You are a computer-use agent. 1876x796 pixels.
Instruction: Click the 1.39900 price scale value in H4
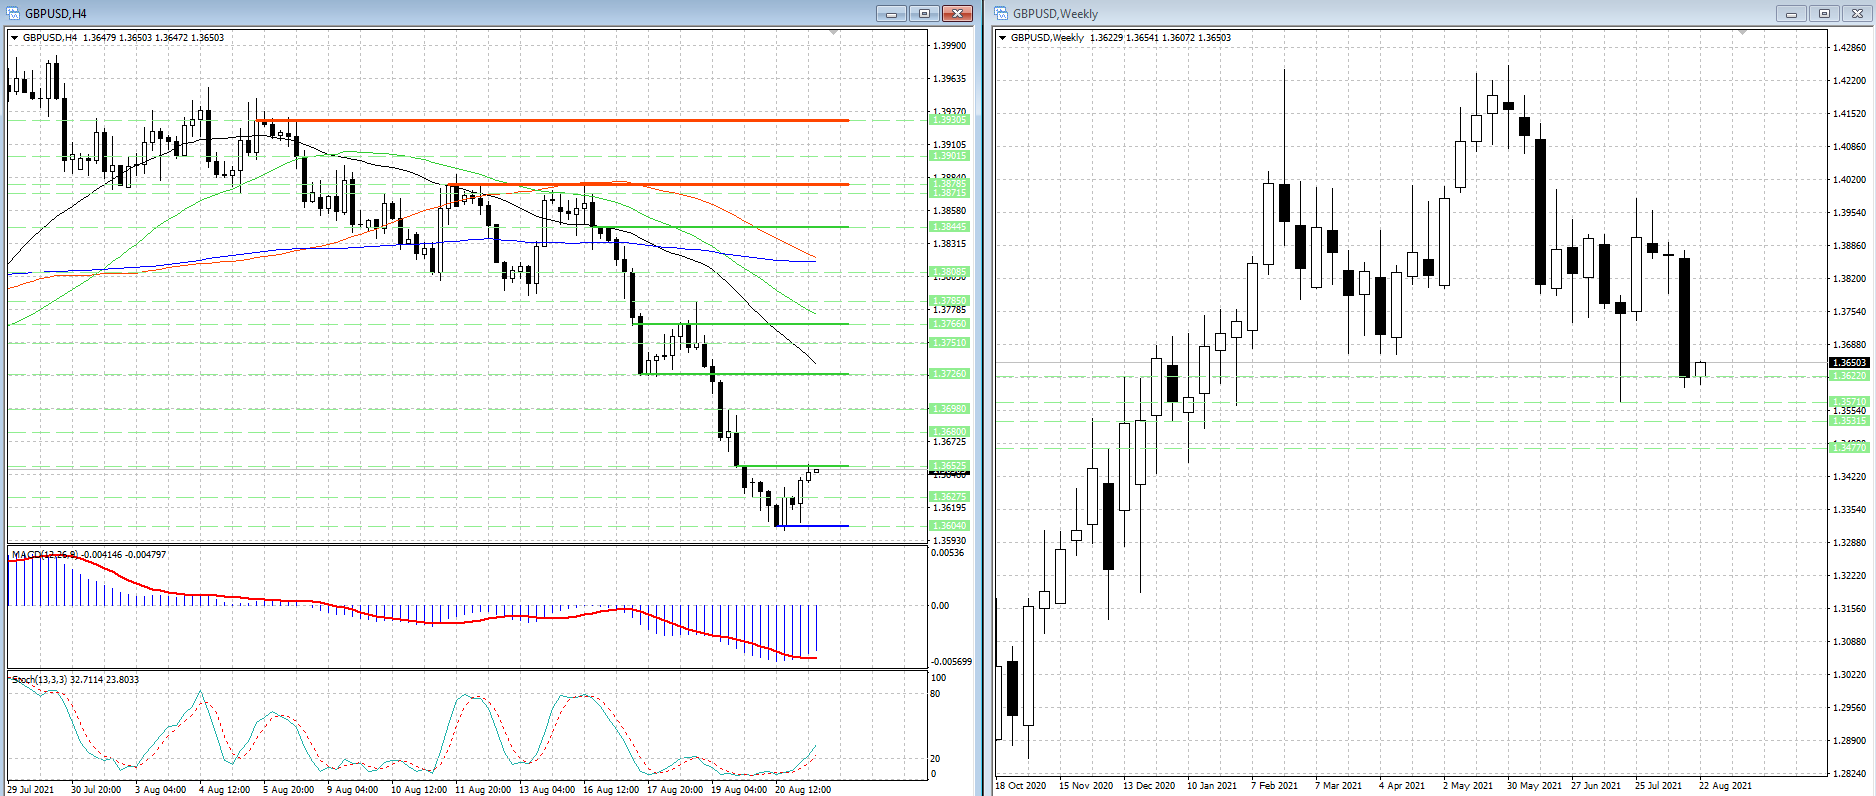click(x=949, y=45)
